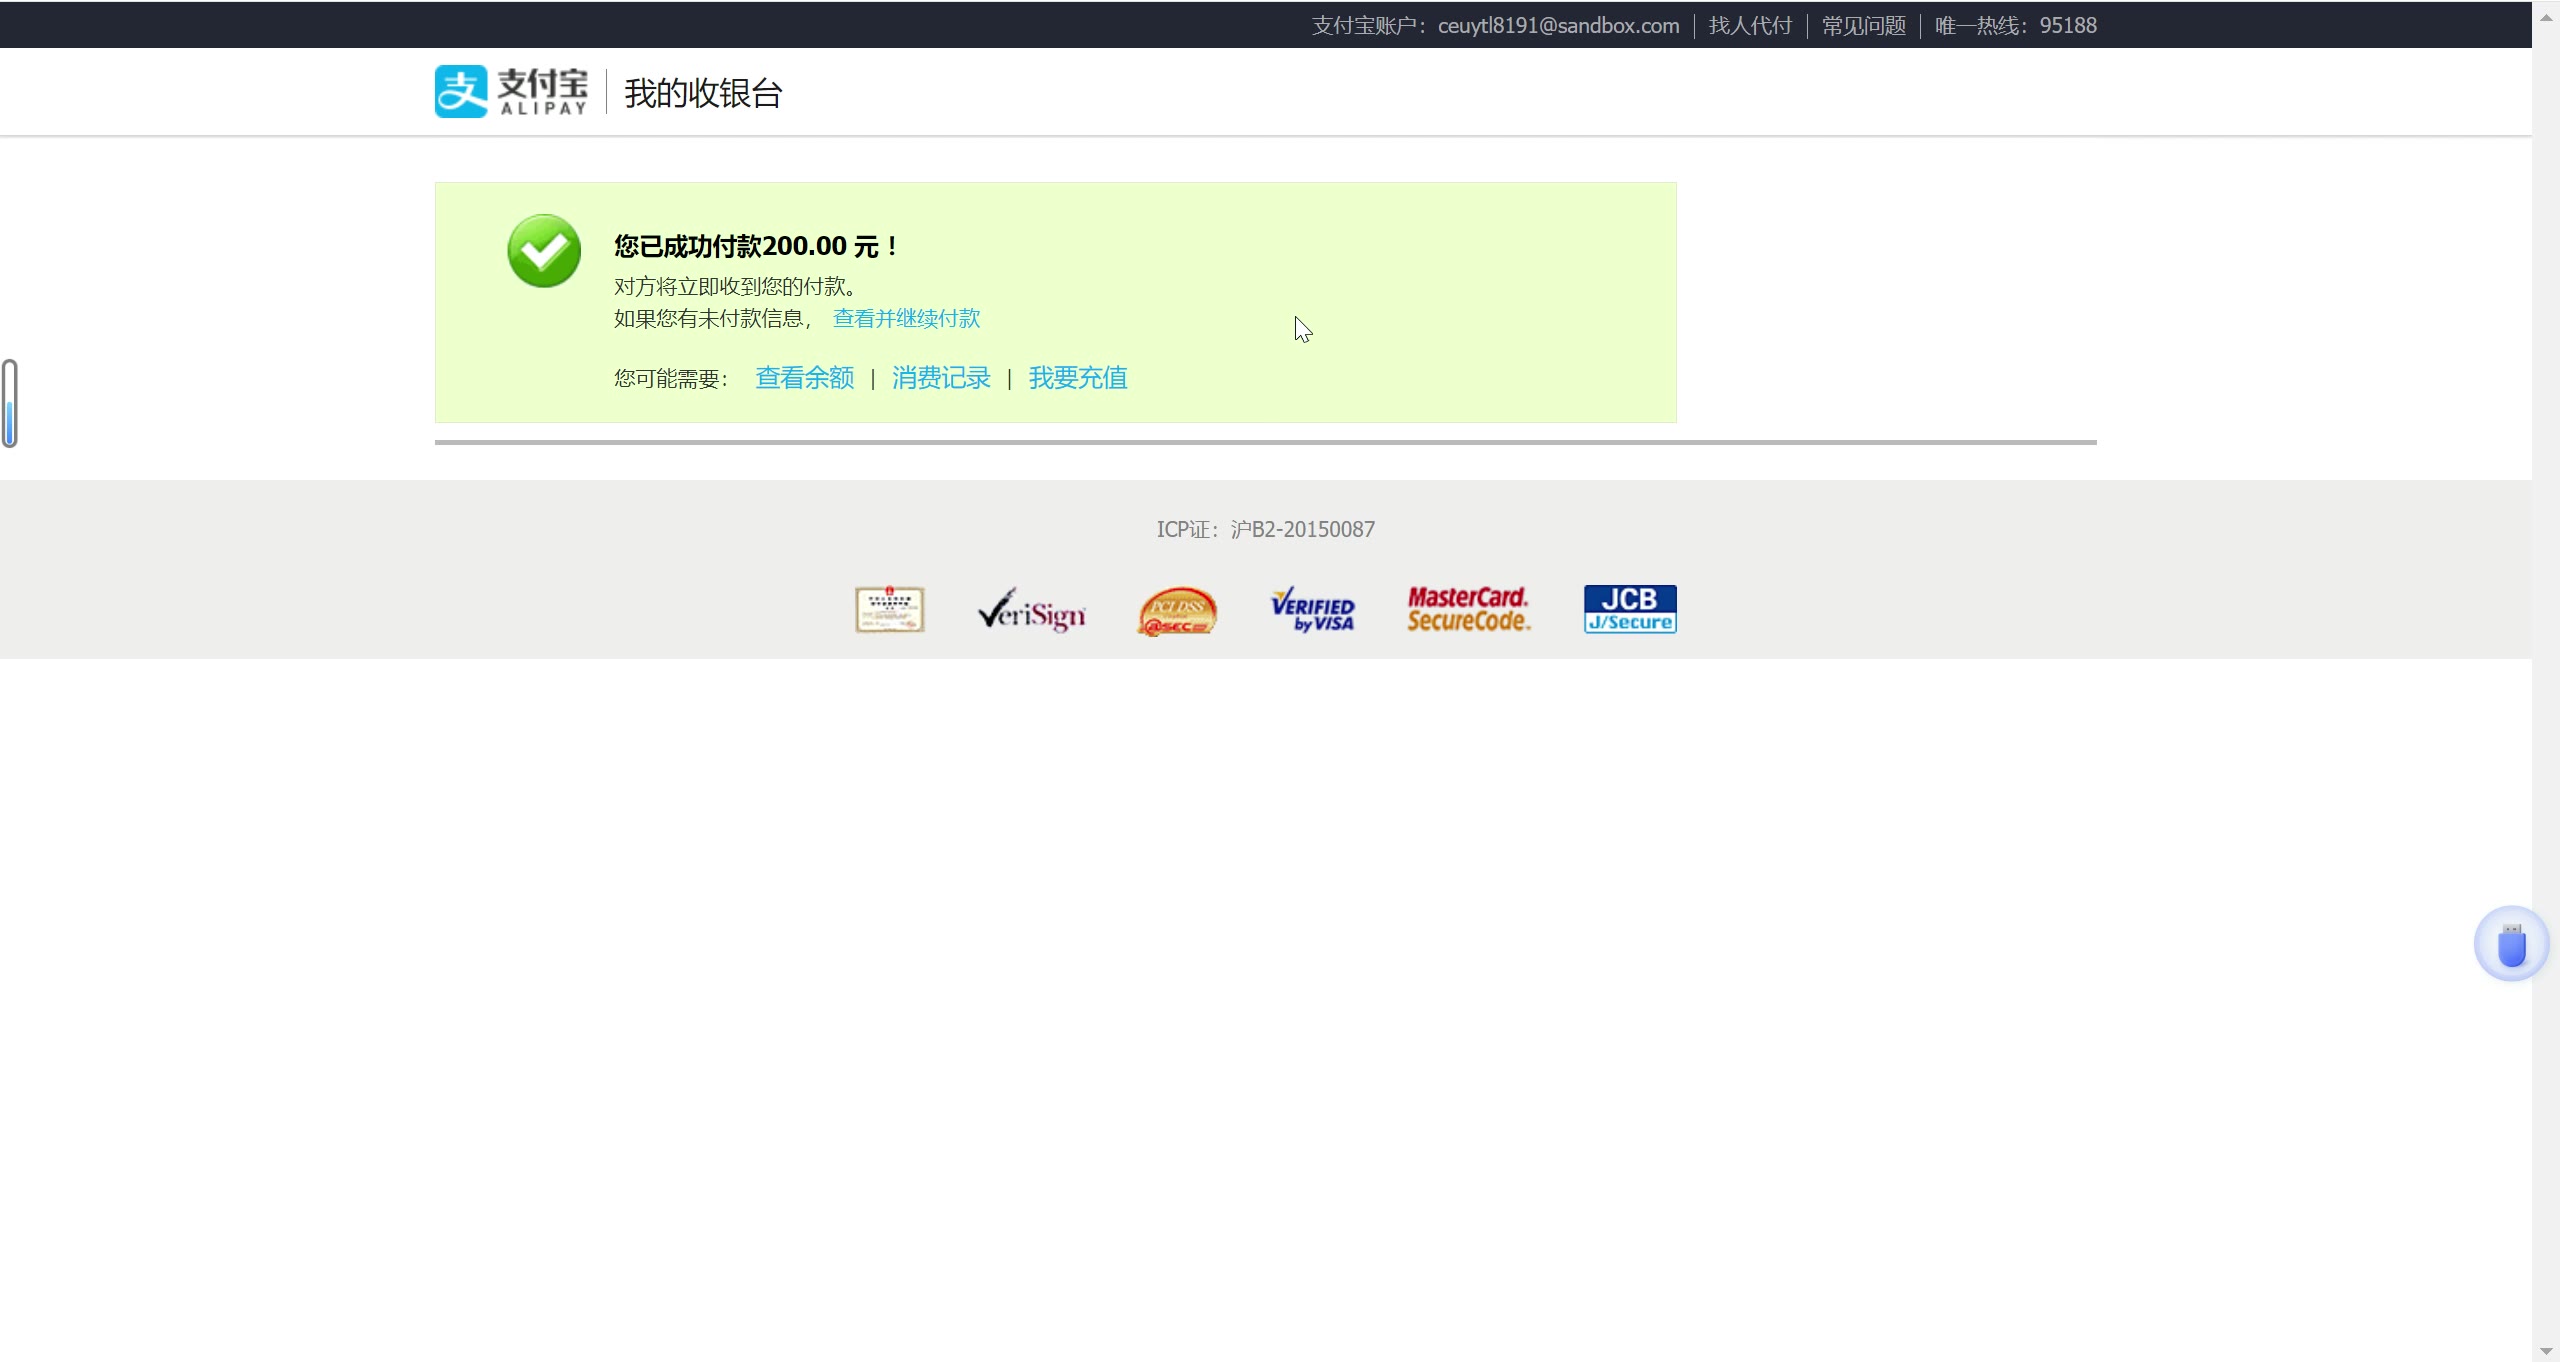Click 我的收银台 heading text

tap(703, 93)
